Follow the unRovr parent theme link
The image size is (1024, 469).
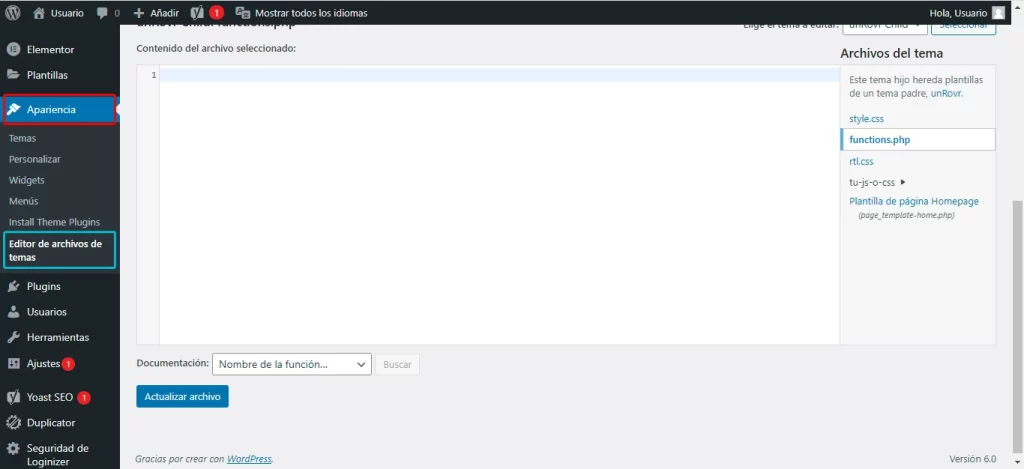click(946, 93)
